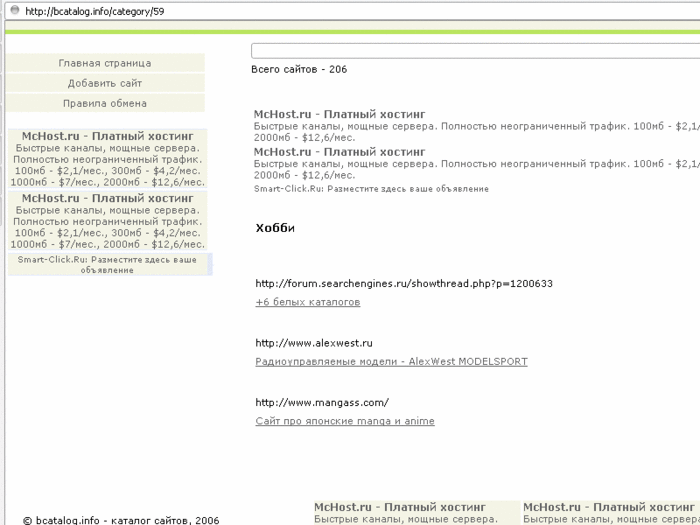Open the bottom-right McHost.ru footer ad
The image size is (700, 525).
[x=611, y=512]
